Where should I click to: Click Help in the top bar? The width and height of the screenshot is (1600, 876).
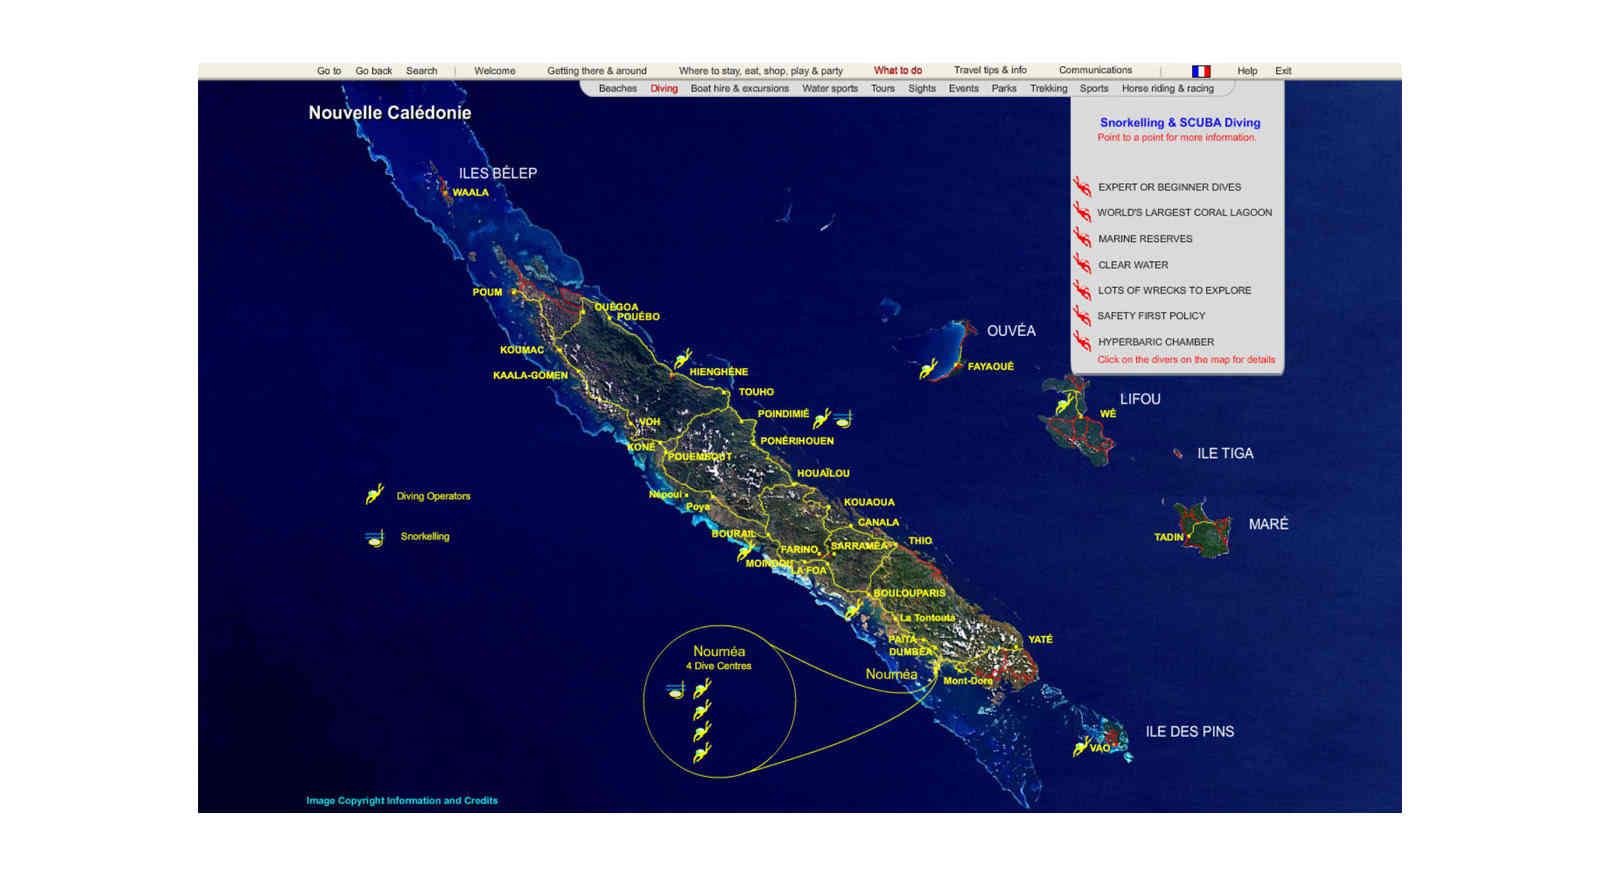click(x=1247, y=71)
